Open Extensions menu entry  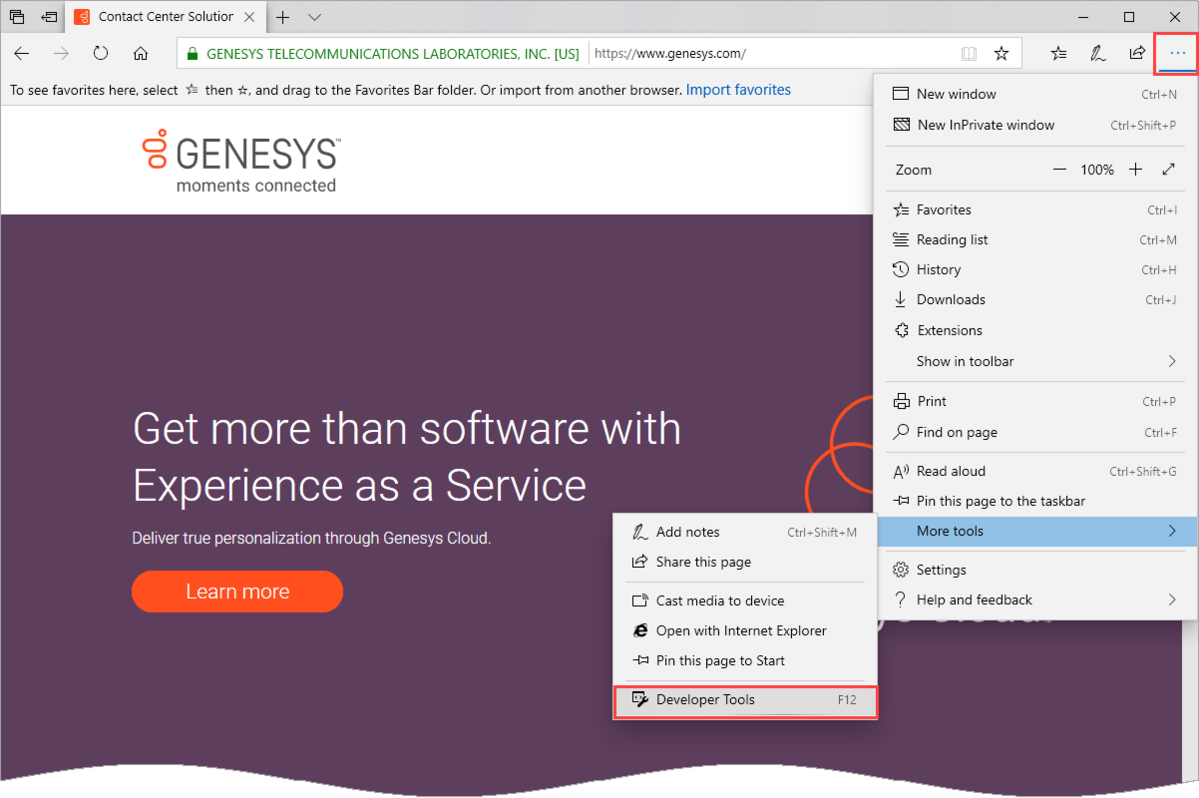click(x=1035, y=330)
